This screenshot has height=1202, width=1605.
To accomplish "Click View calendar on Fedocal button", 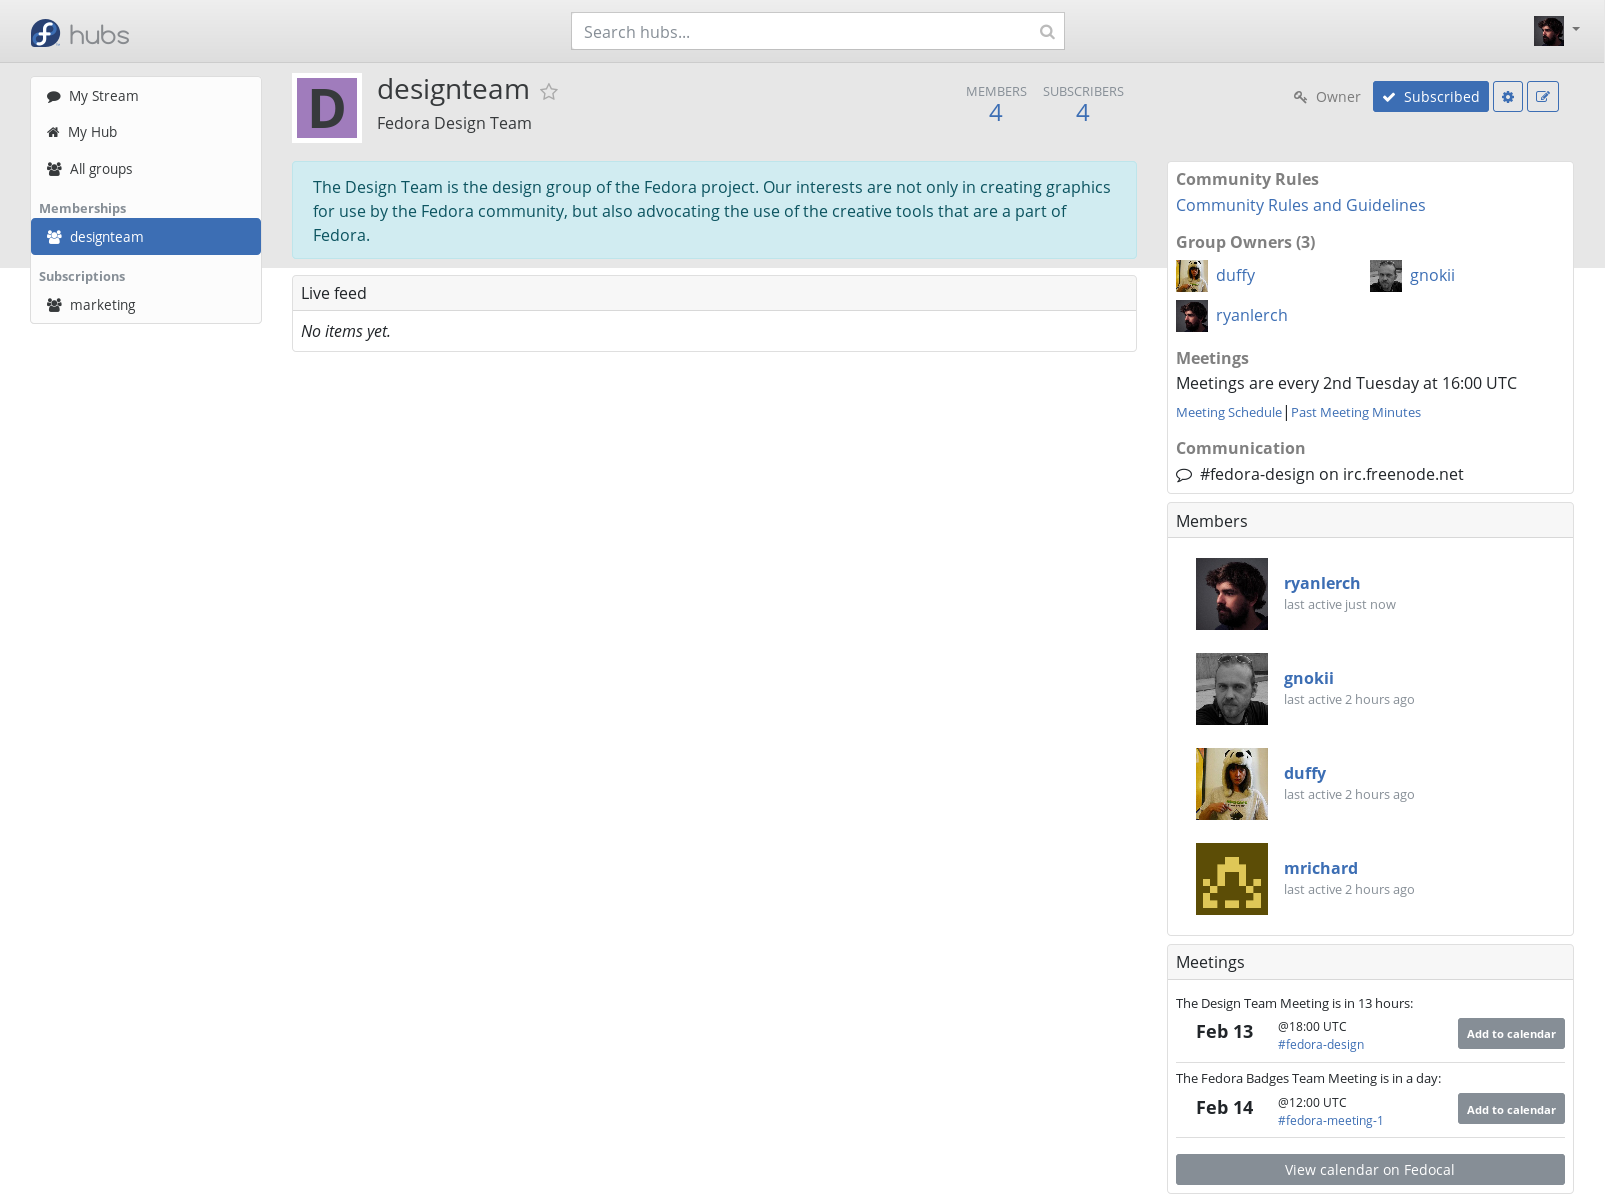I will (1370, 1170).
